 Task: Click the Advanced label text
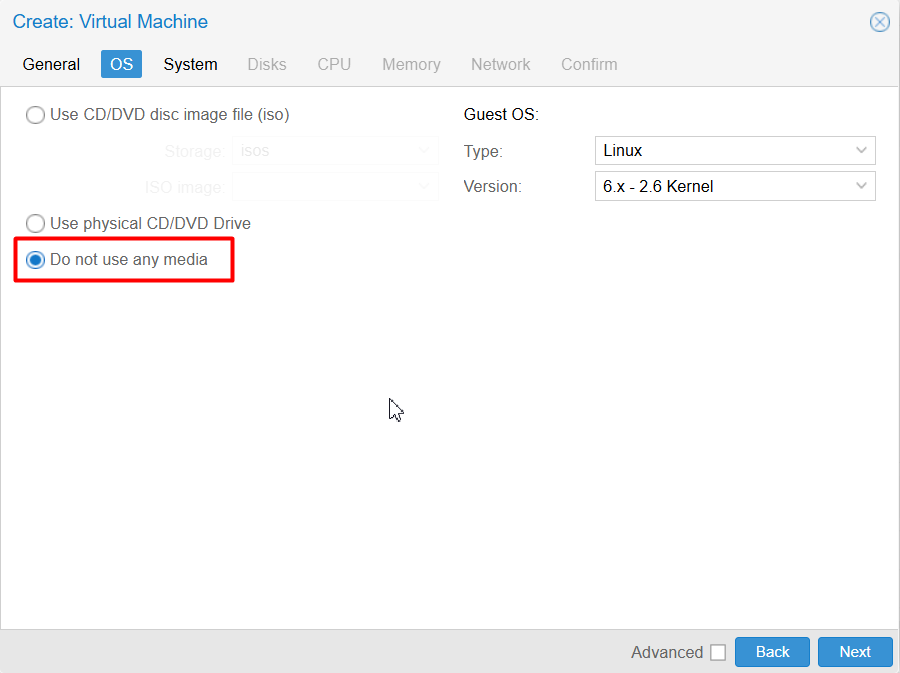click(x=667, y=652)
